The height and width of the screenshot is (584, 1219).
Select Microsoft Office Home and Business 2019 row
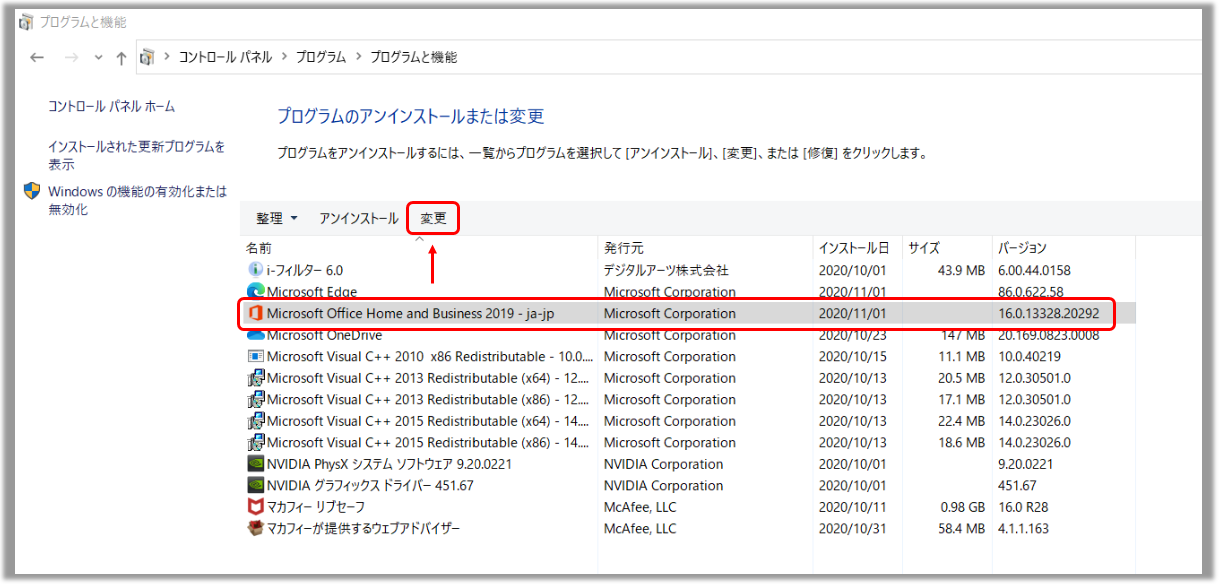click(x=690, y=314)
